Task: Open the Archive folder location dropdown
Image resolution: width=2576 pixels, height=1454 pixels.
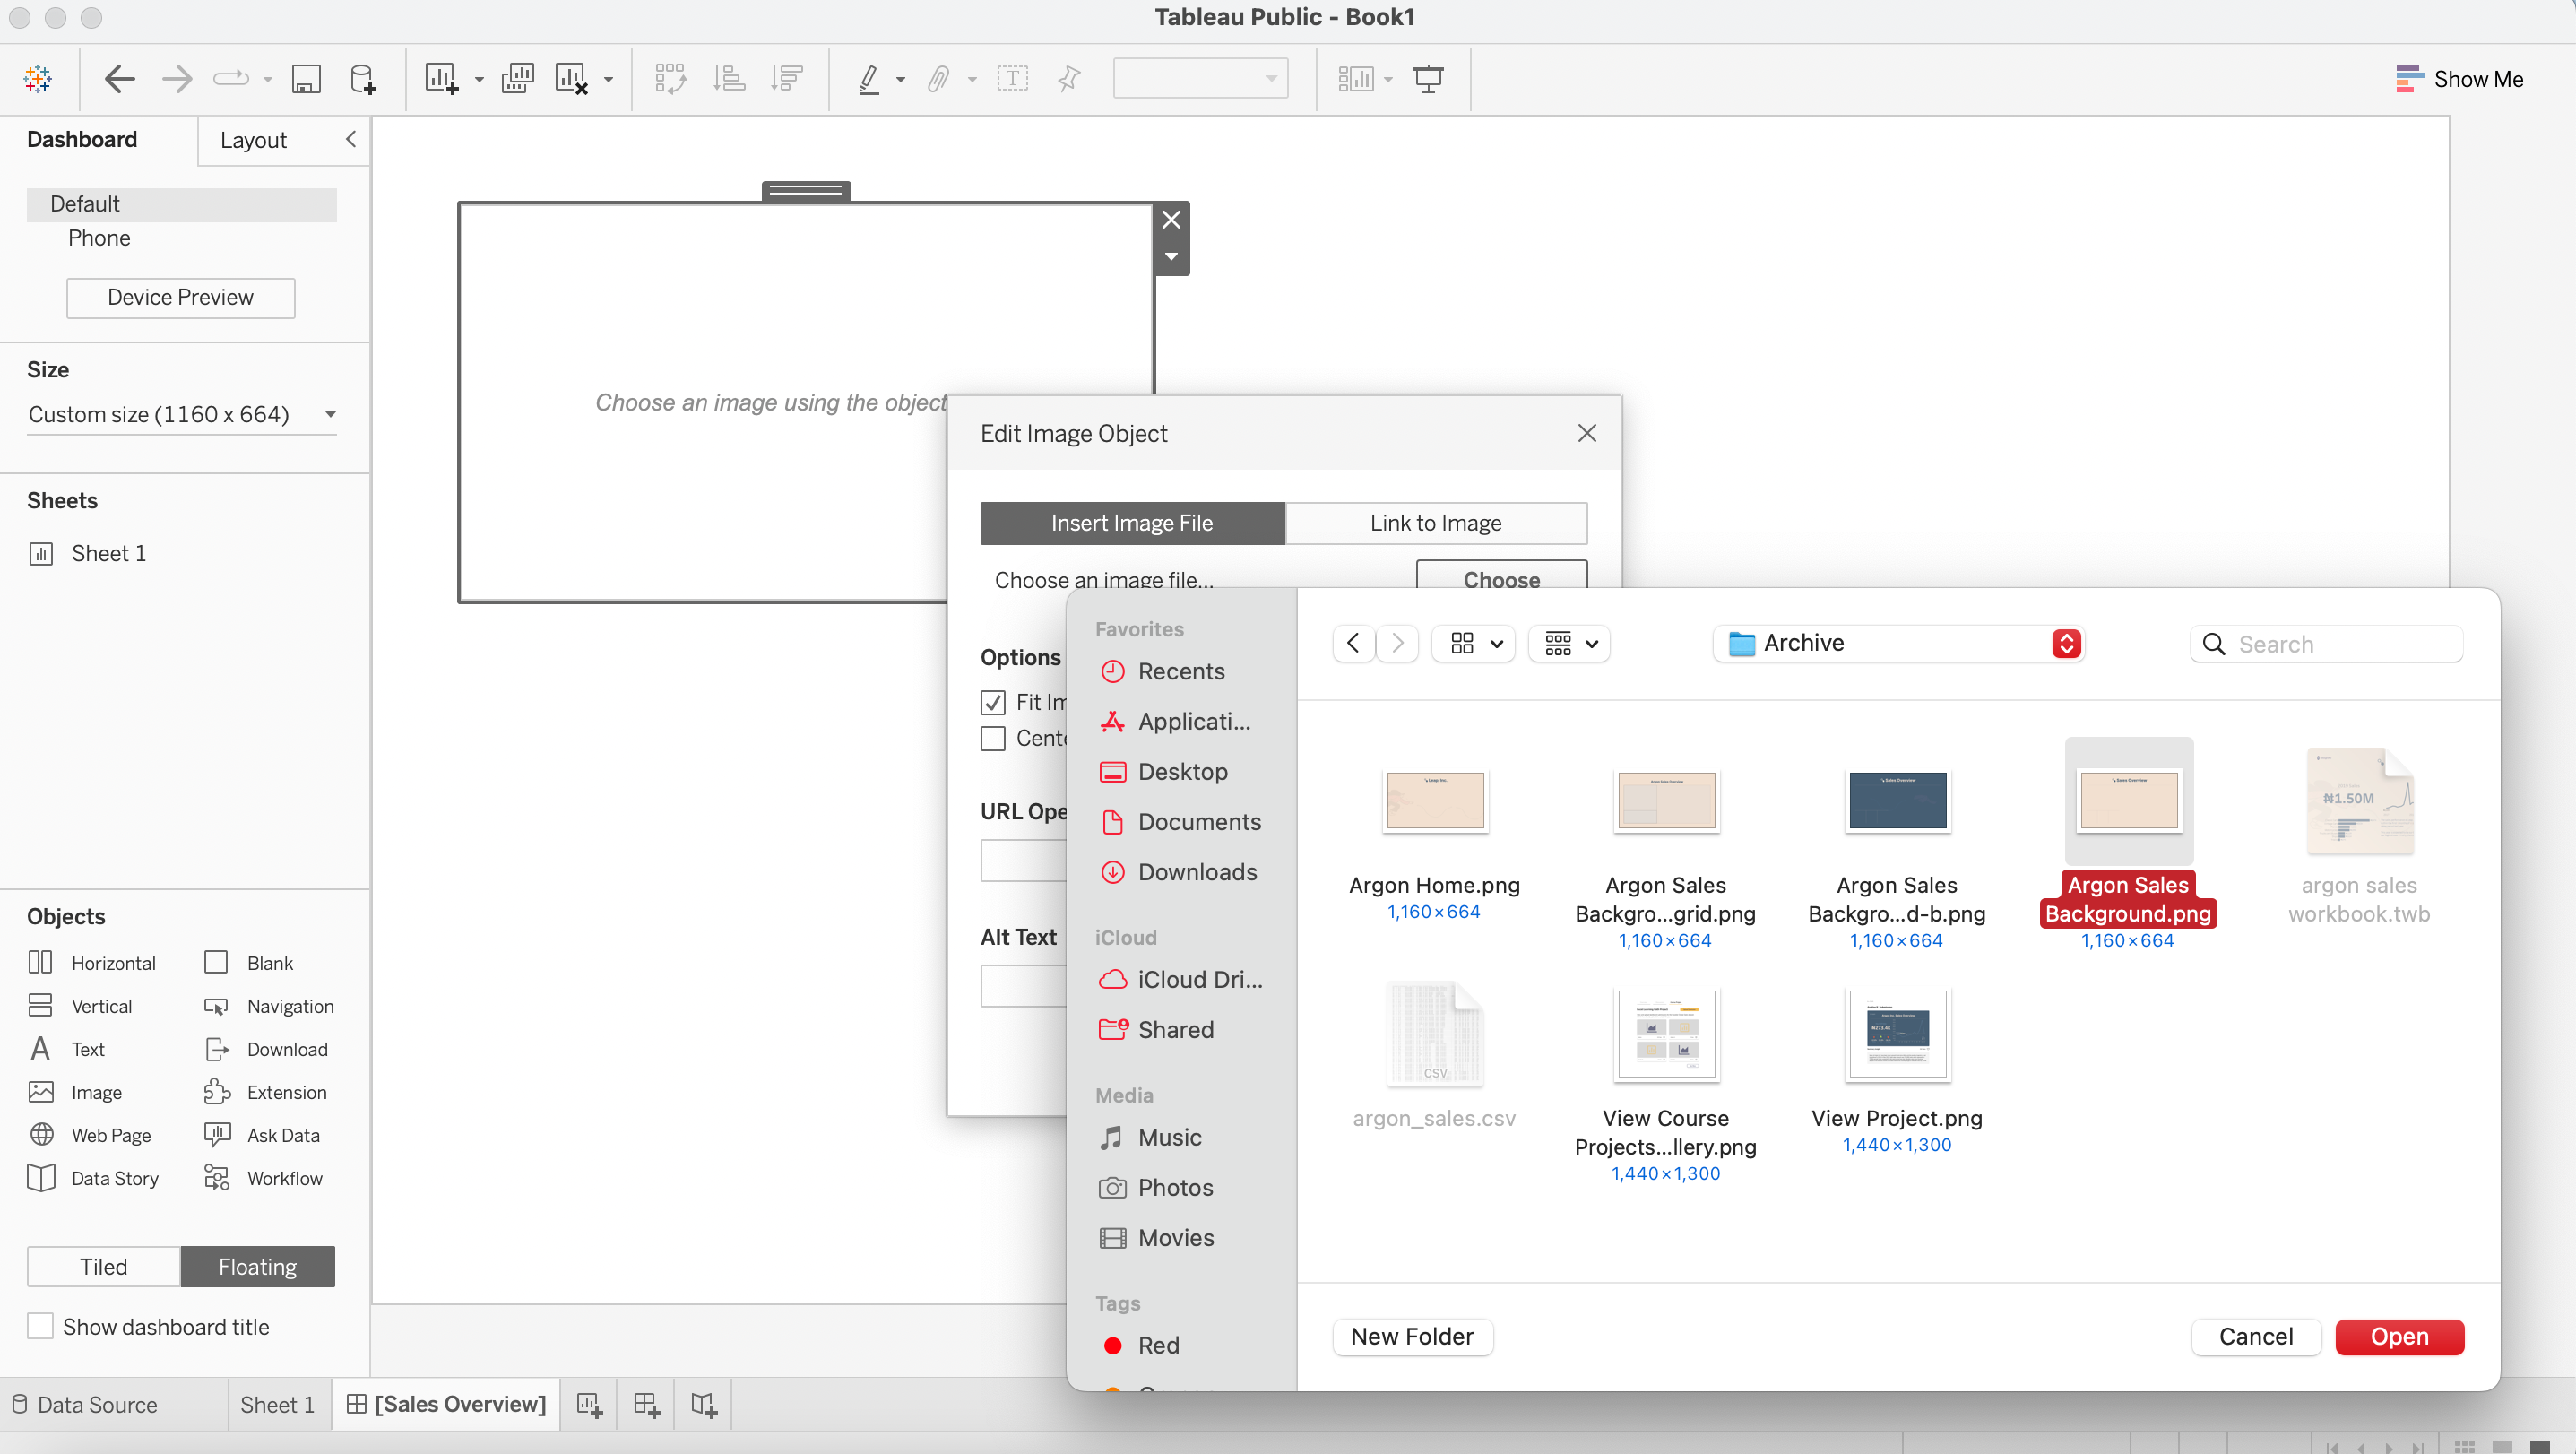Action: click(x=1898, y=643)
